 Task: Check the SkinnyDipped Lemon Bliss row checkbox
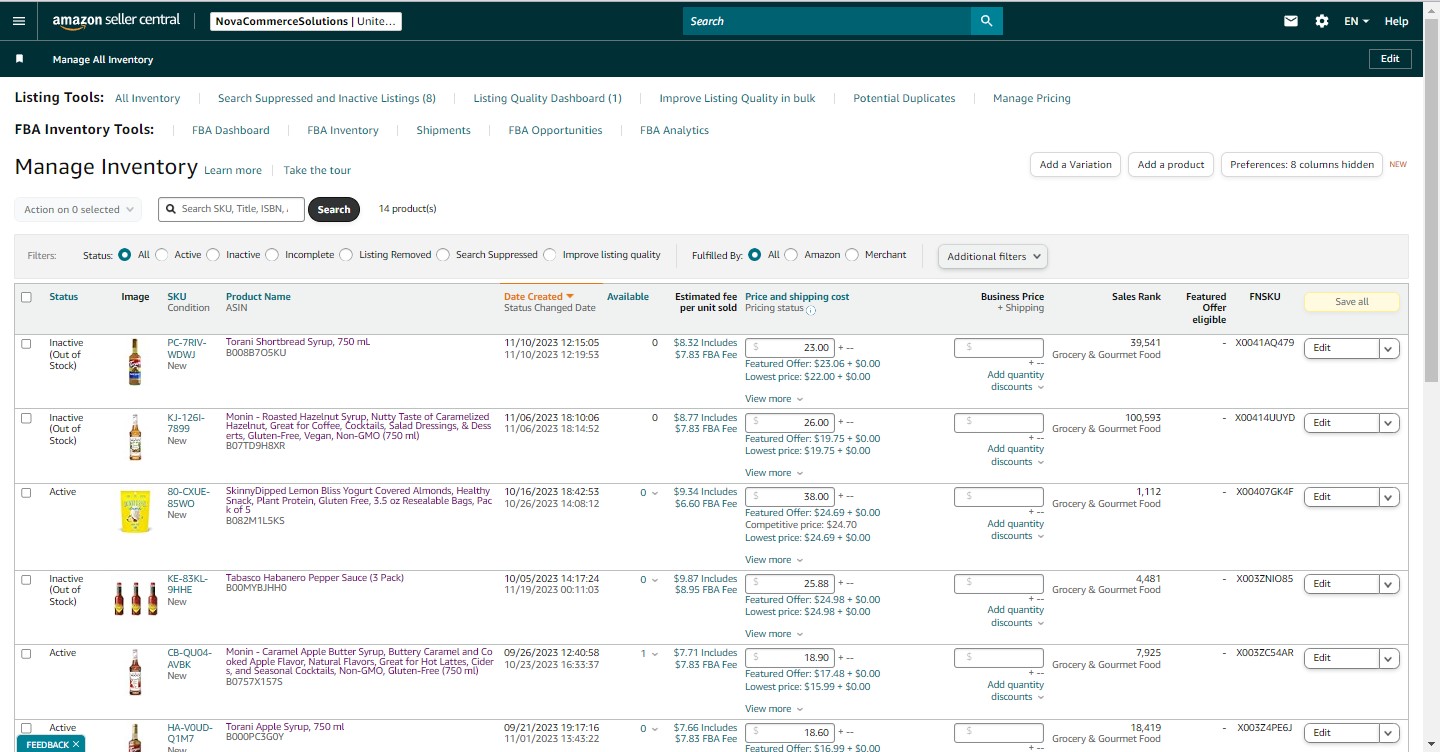pos(26,492)
